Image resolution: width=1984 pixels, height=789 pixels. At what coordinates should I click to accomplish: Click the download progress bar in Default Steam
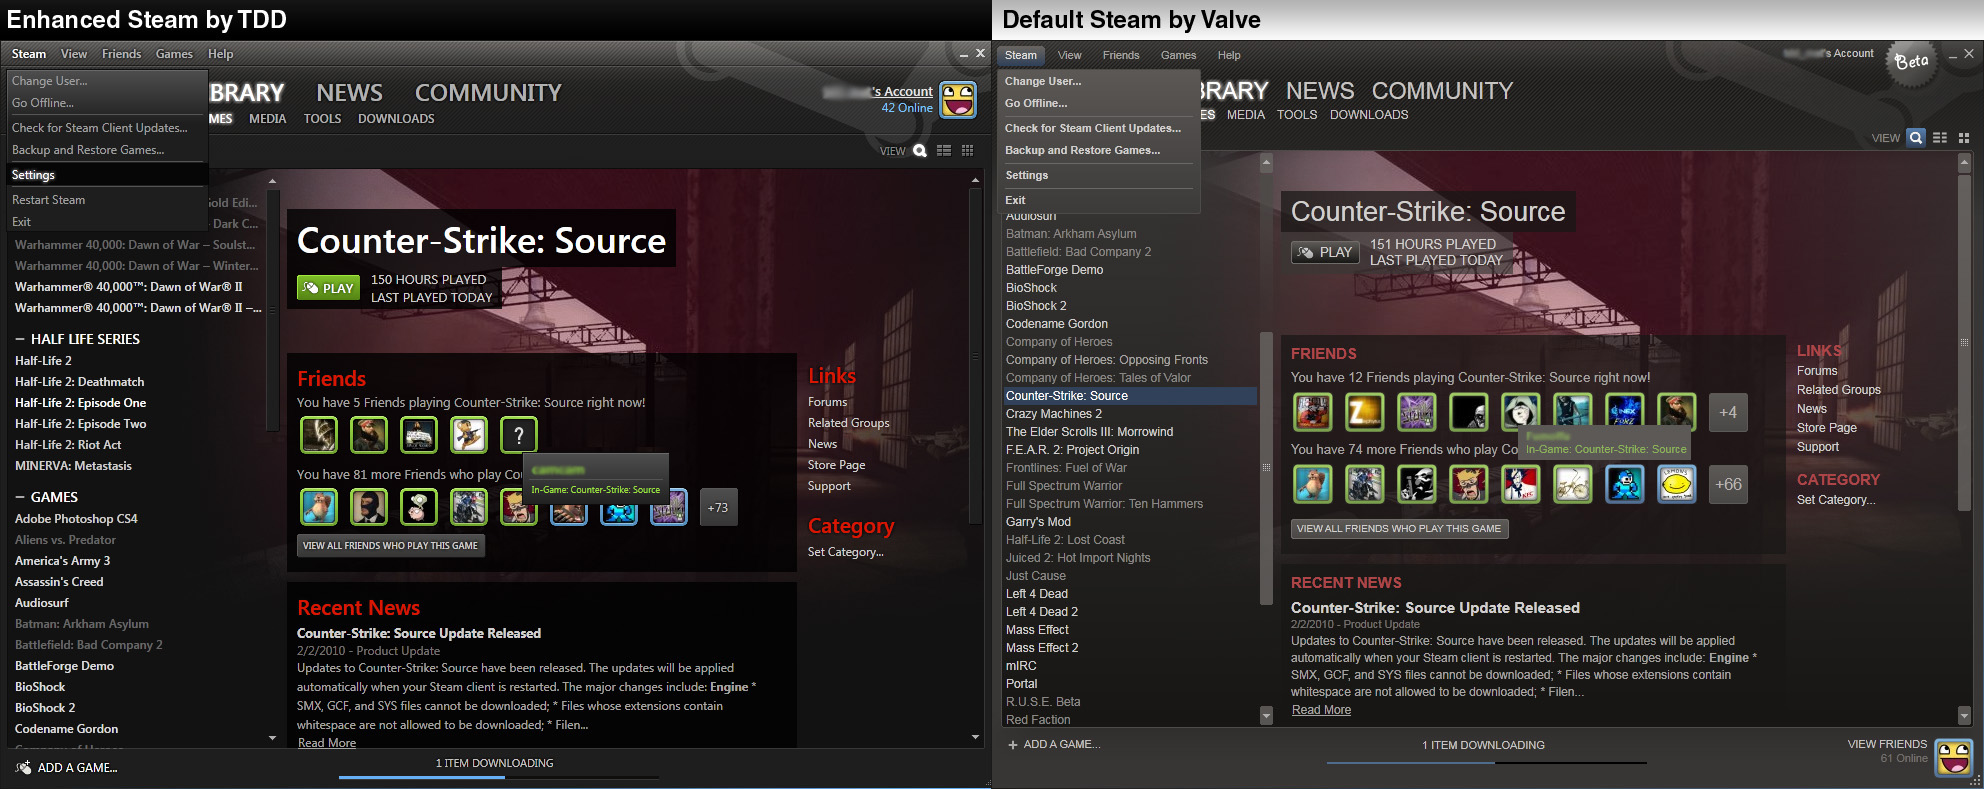coord(1486,762)
